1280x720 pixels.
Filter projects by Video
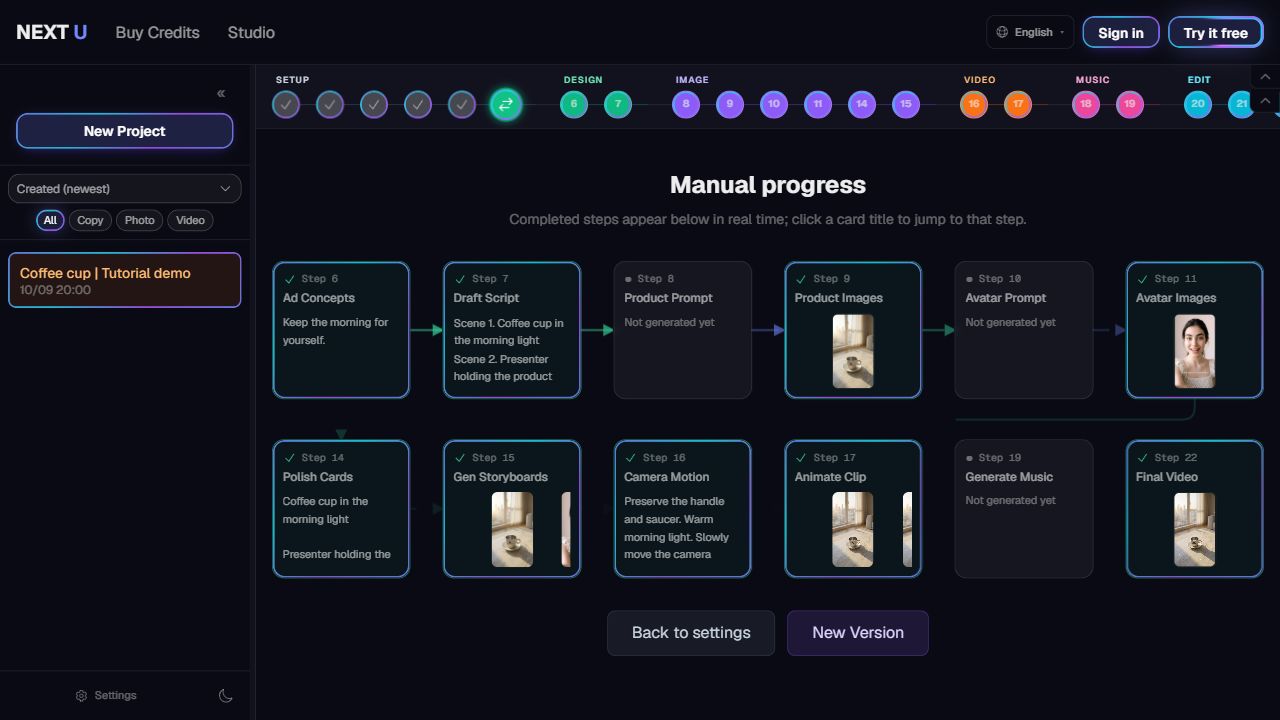pos(190,221)
